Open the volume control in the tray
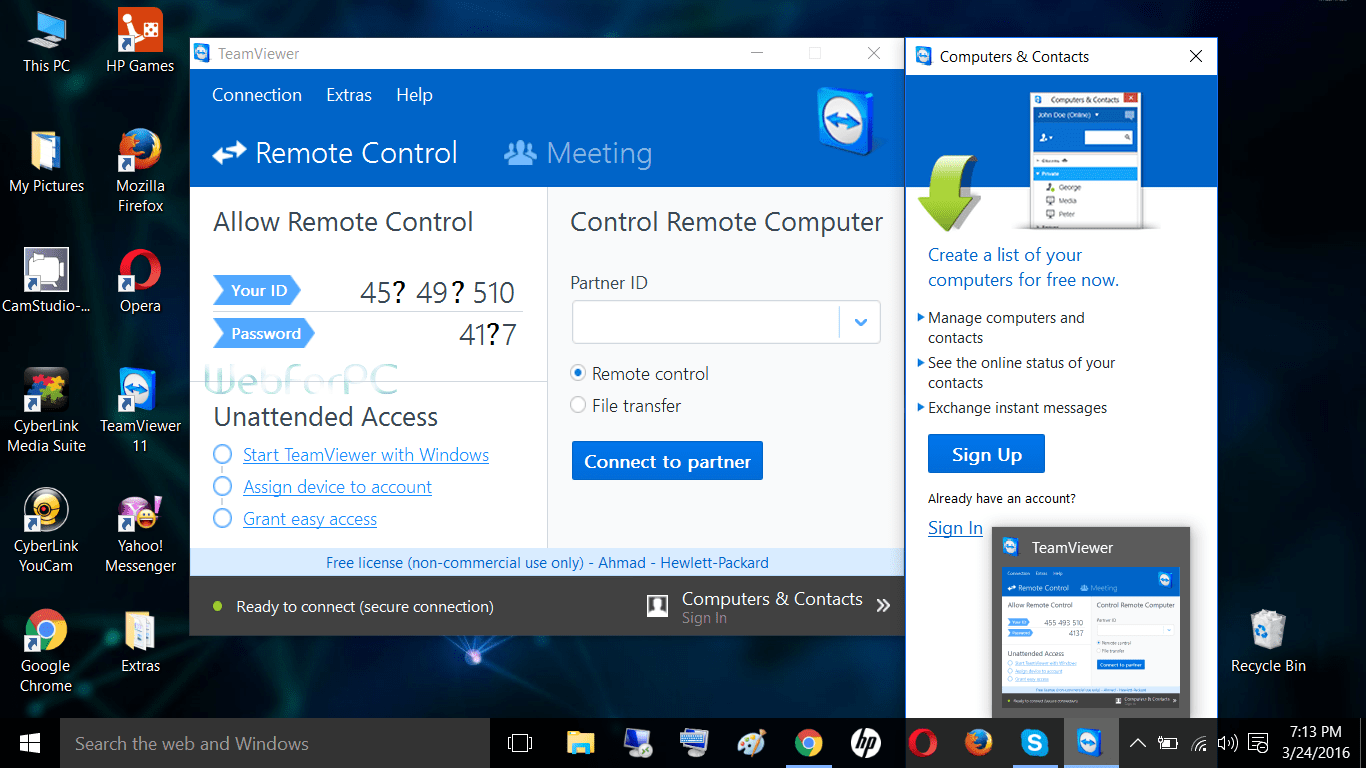The image size is (1366, 768). pos(1228,743)
